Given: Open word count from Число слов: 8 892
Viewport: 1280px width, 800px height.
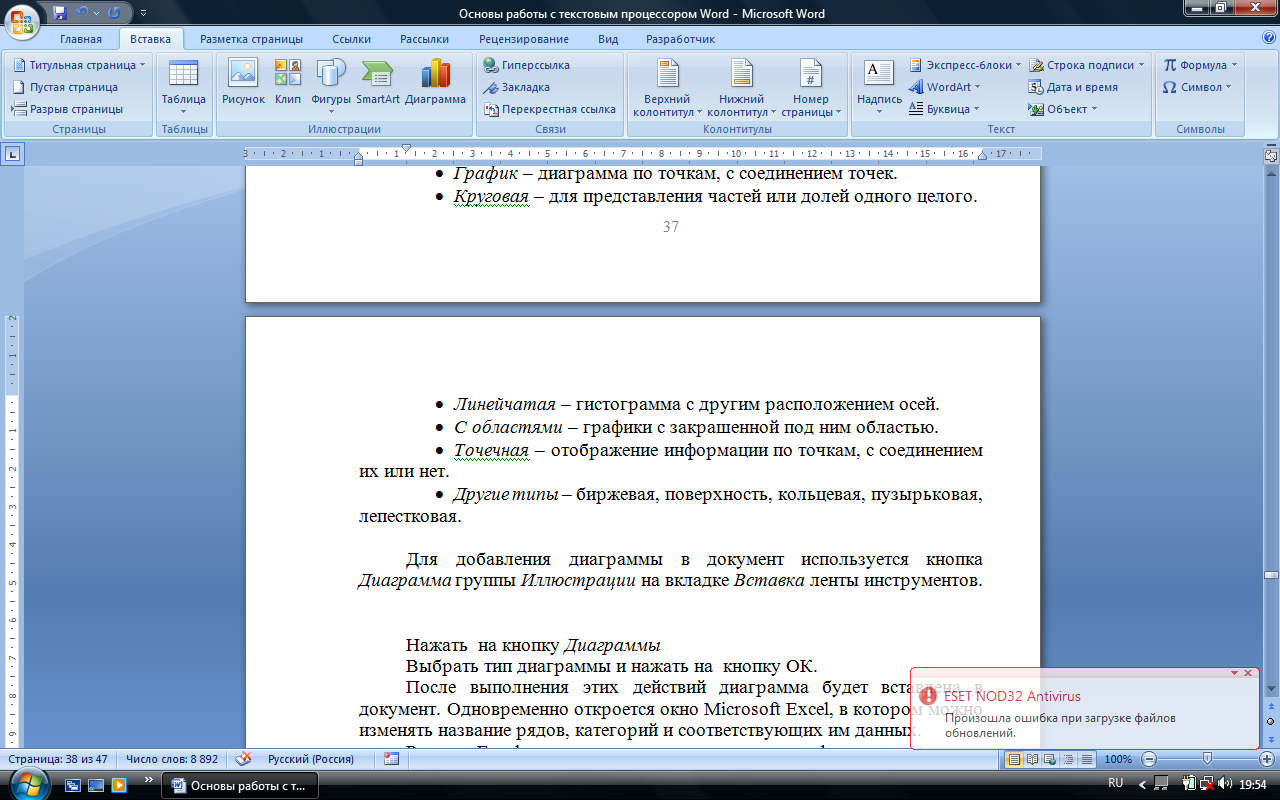Looking at the screenshot, I should click(172, 759).
